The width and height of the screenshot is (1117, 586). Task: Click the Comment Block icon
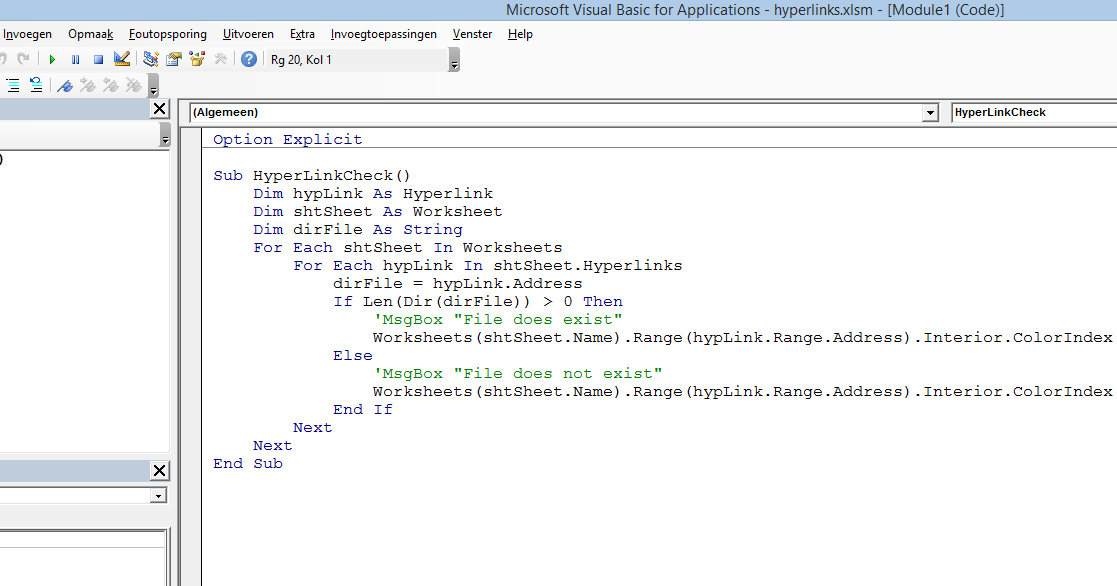coord(13,86)
